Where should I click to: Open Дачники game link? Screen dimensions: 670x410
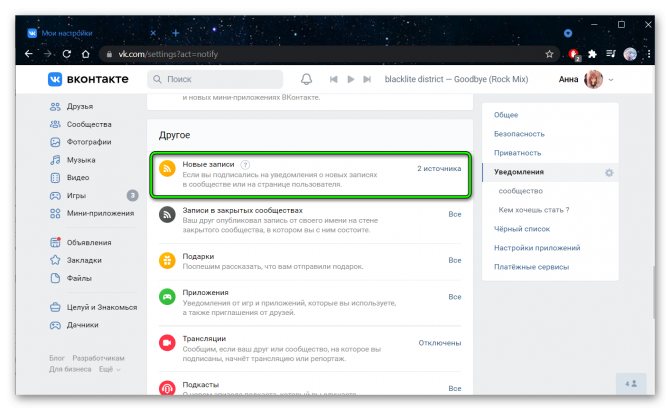click(82, 325)
